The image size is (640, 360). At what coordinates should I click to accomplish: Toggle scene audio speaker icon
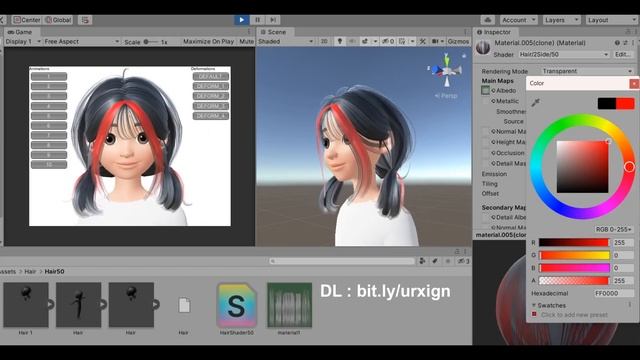(x=352, y=41)
